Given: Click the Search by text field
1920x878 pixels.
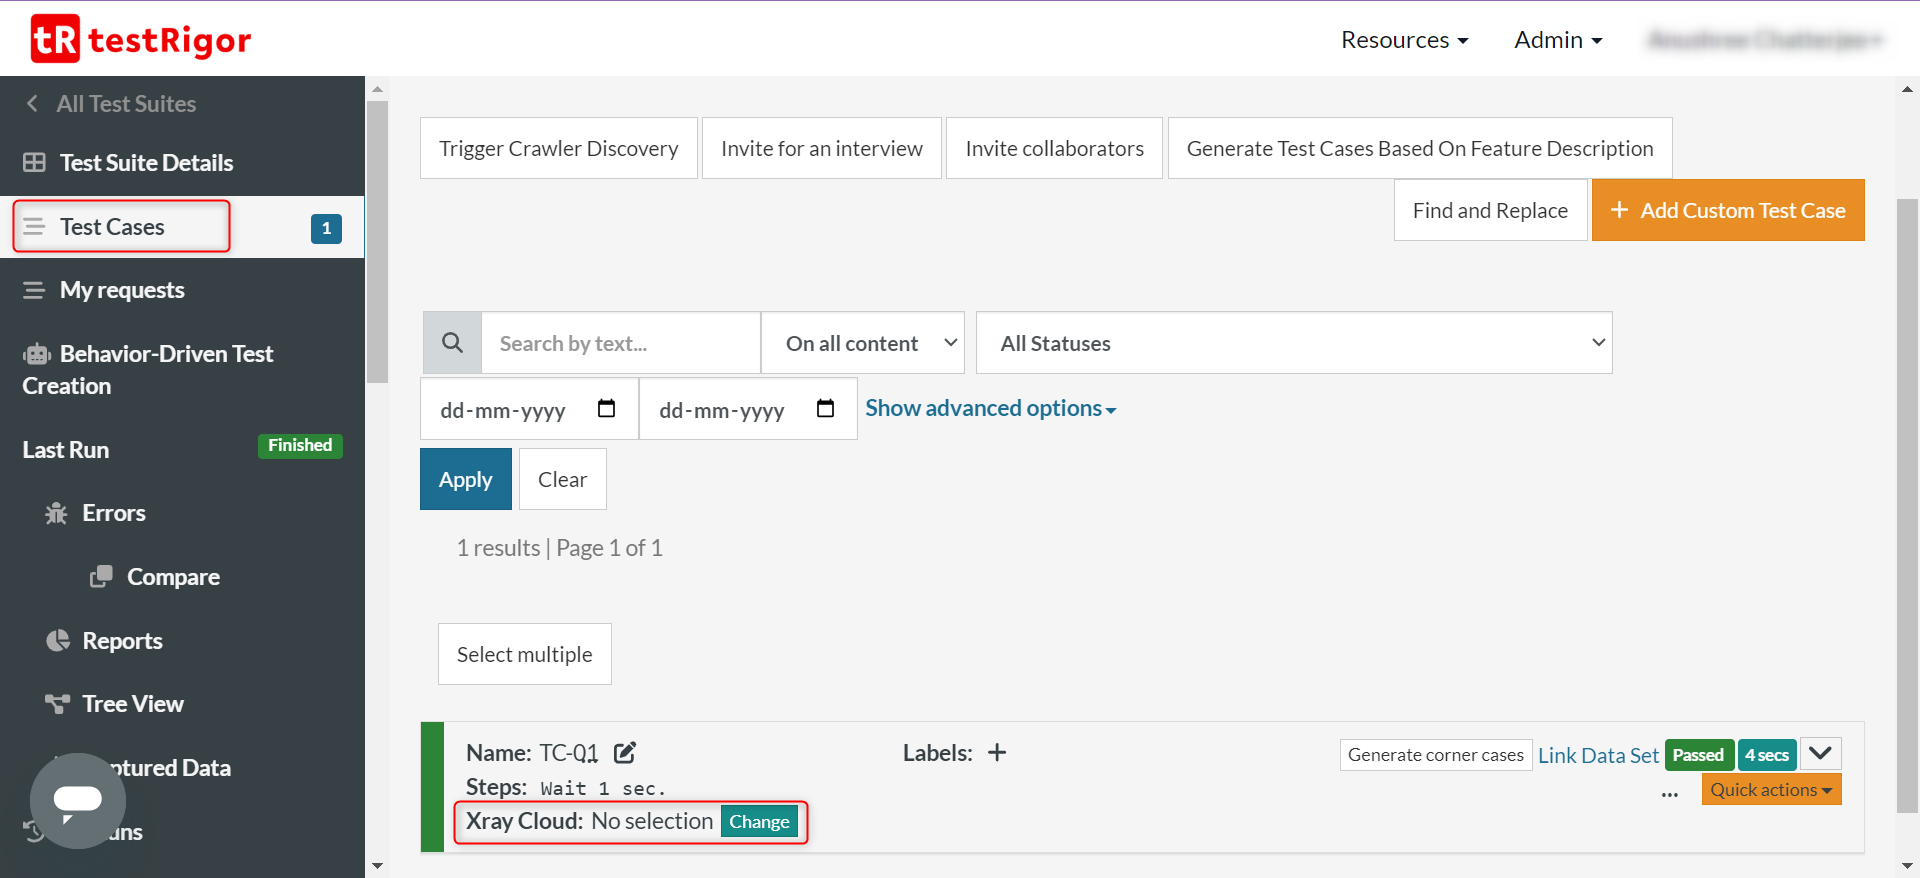Looking at the screenshot, I should (620, 343).
